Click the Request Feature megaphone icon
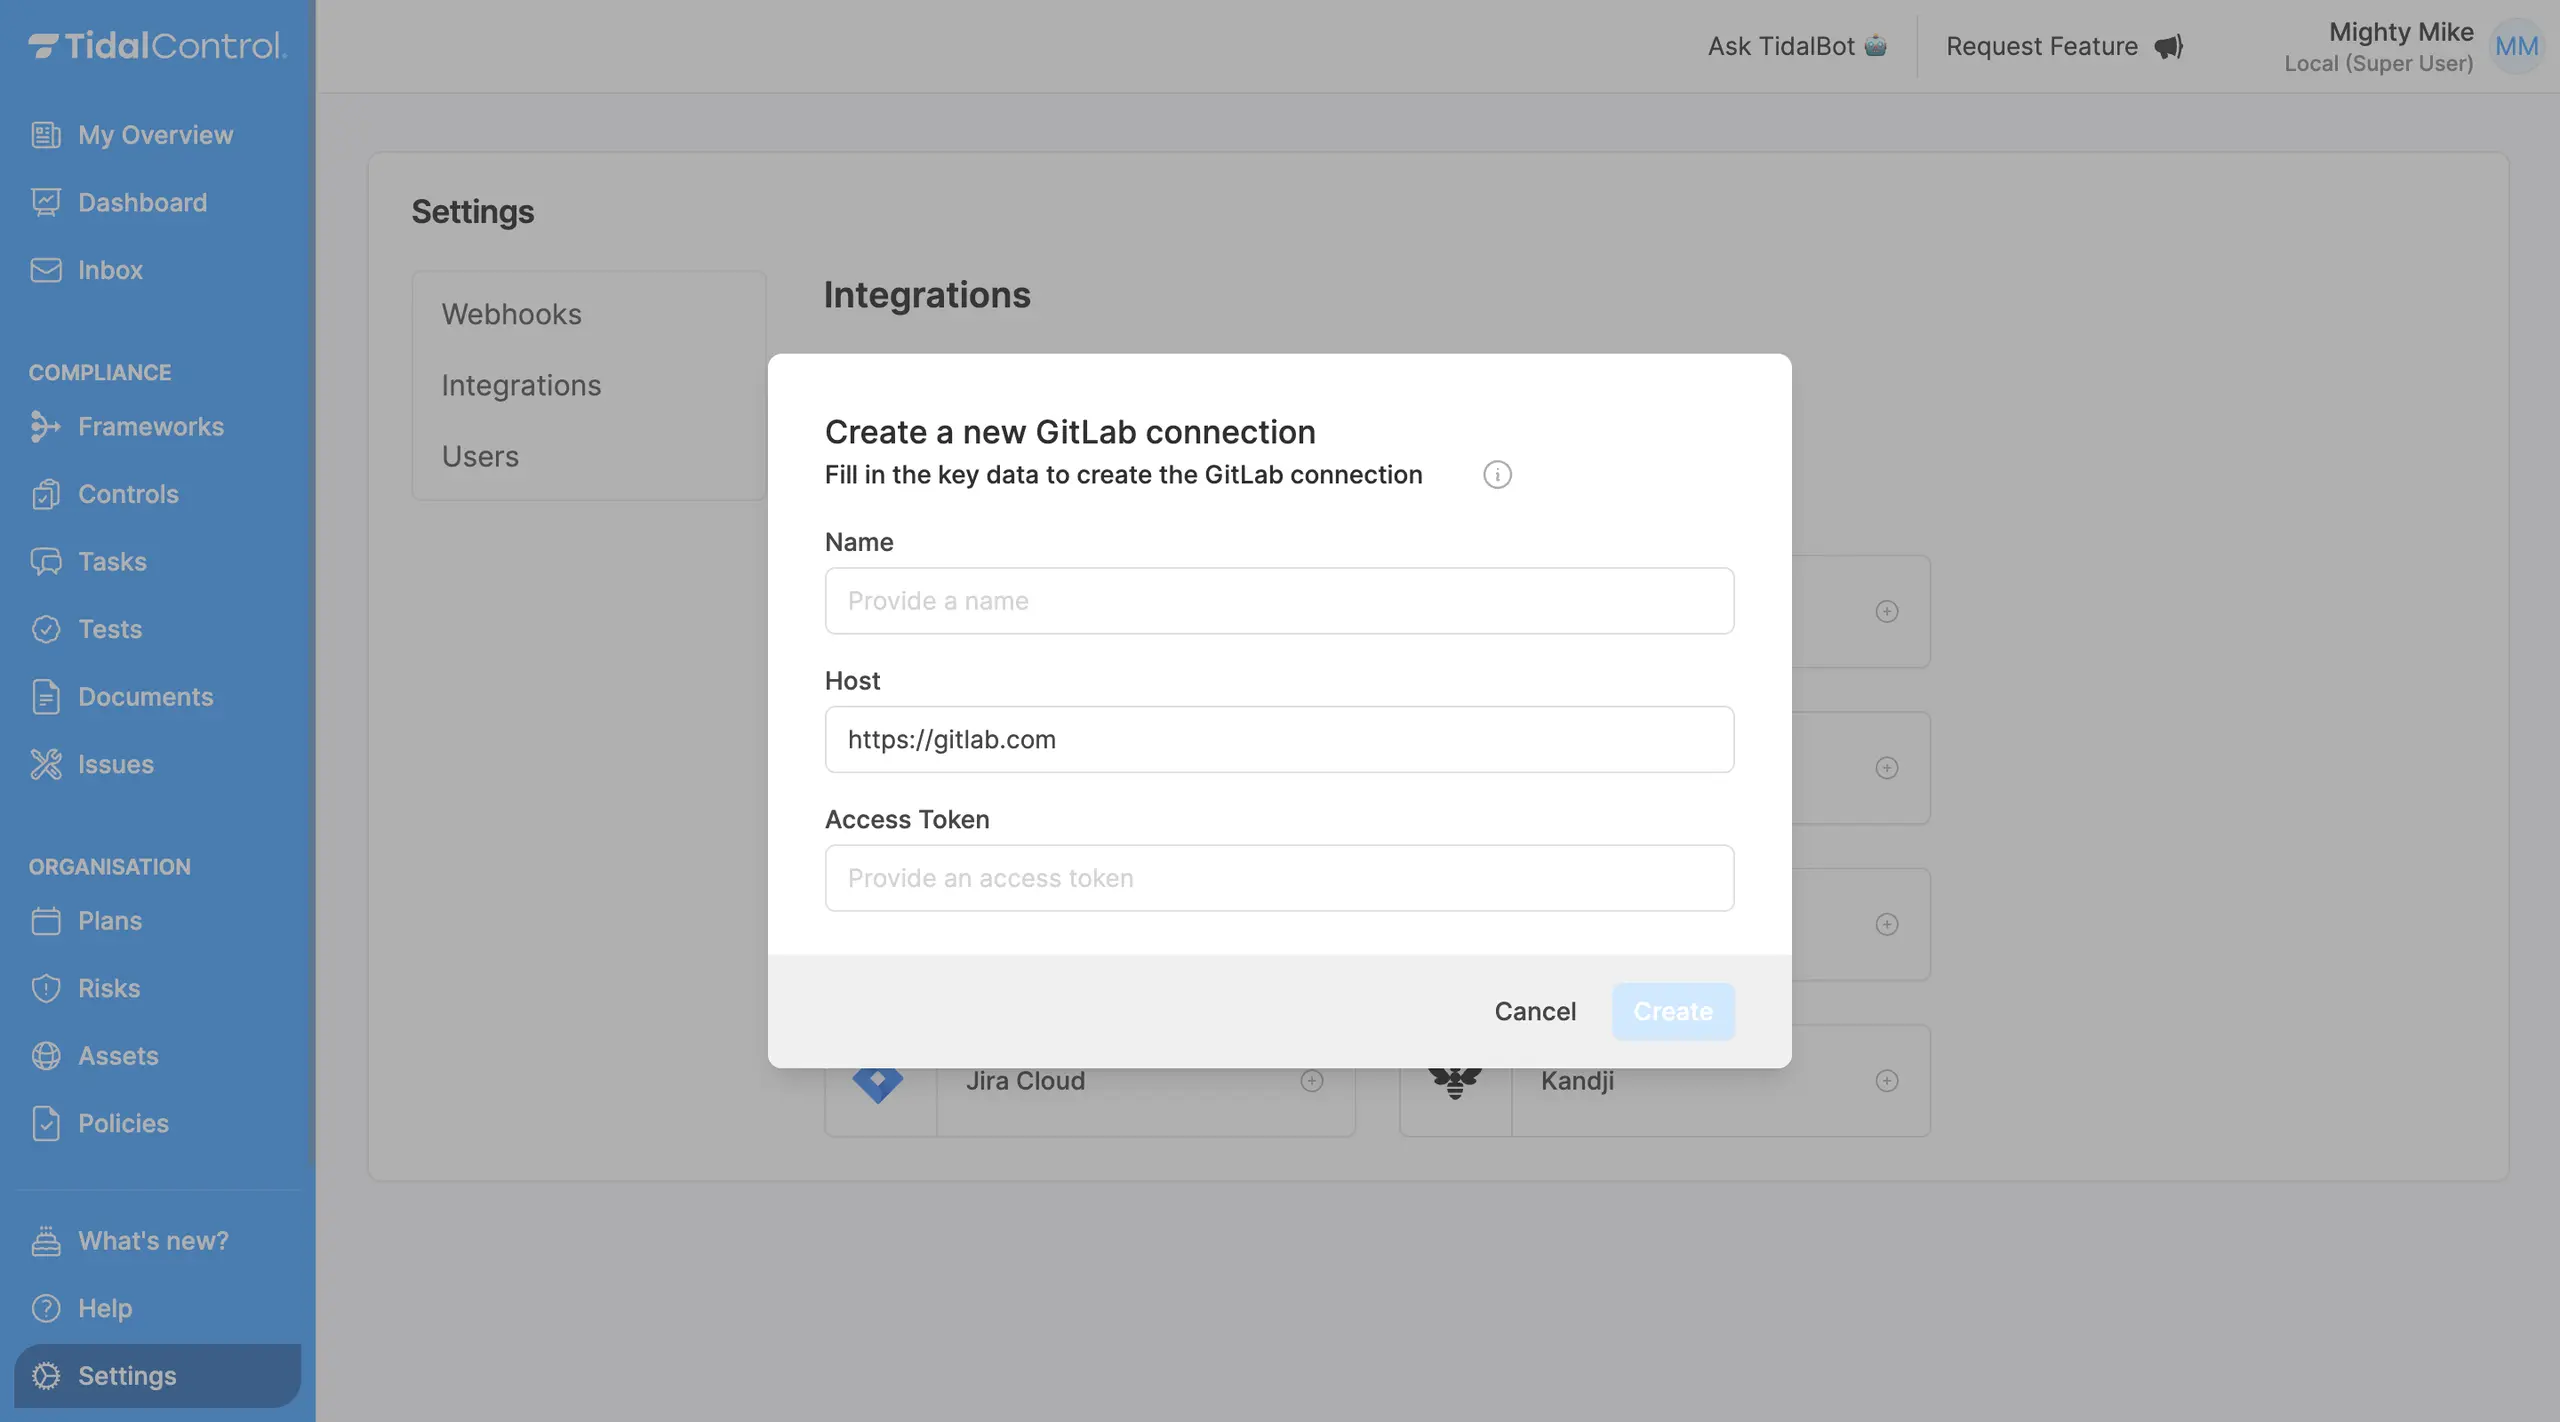Image resolution: width=2560 pixels, height=1422 pixels. (x=2168, y=46)
